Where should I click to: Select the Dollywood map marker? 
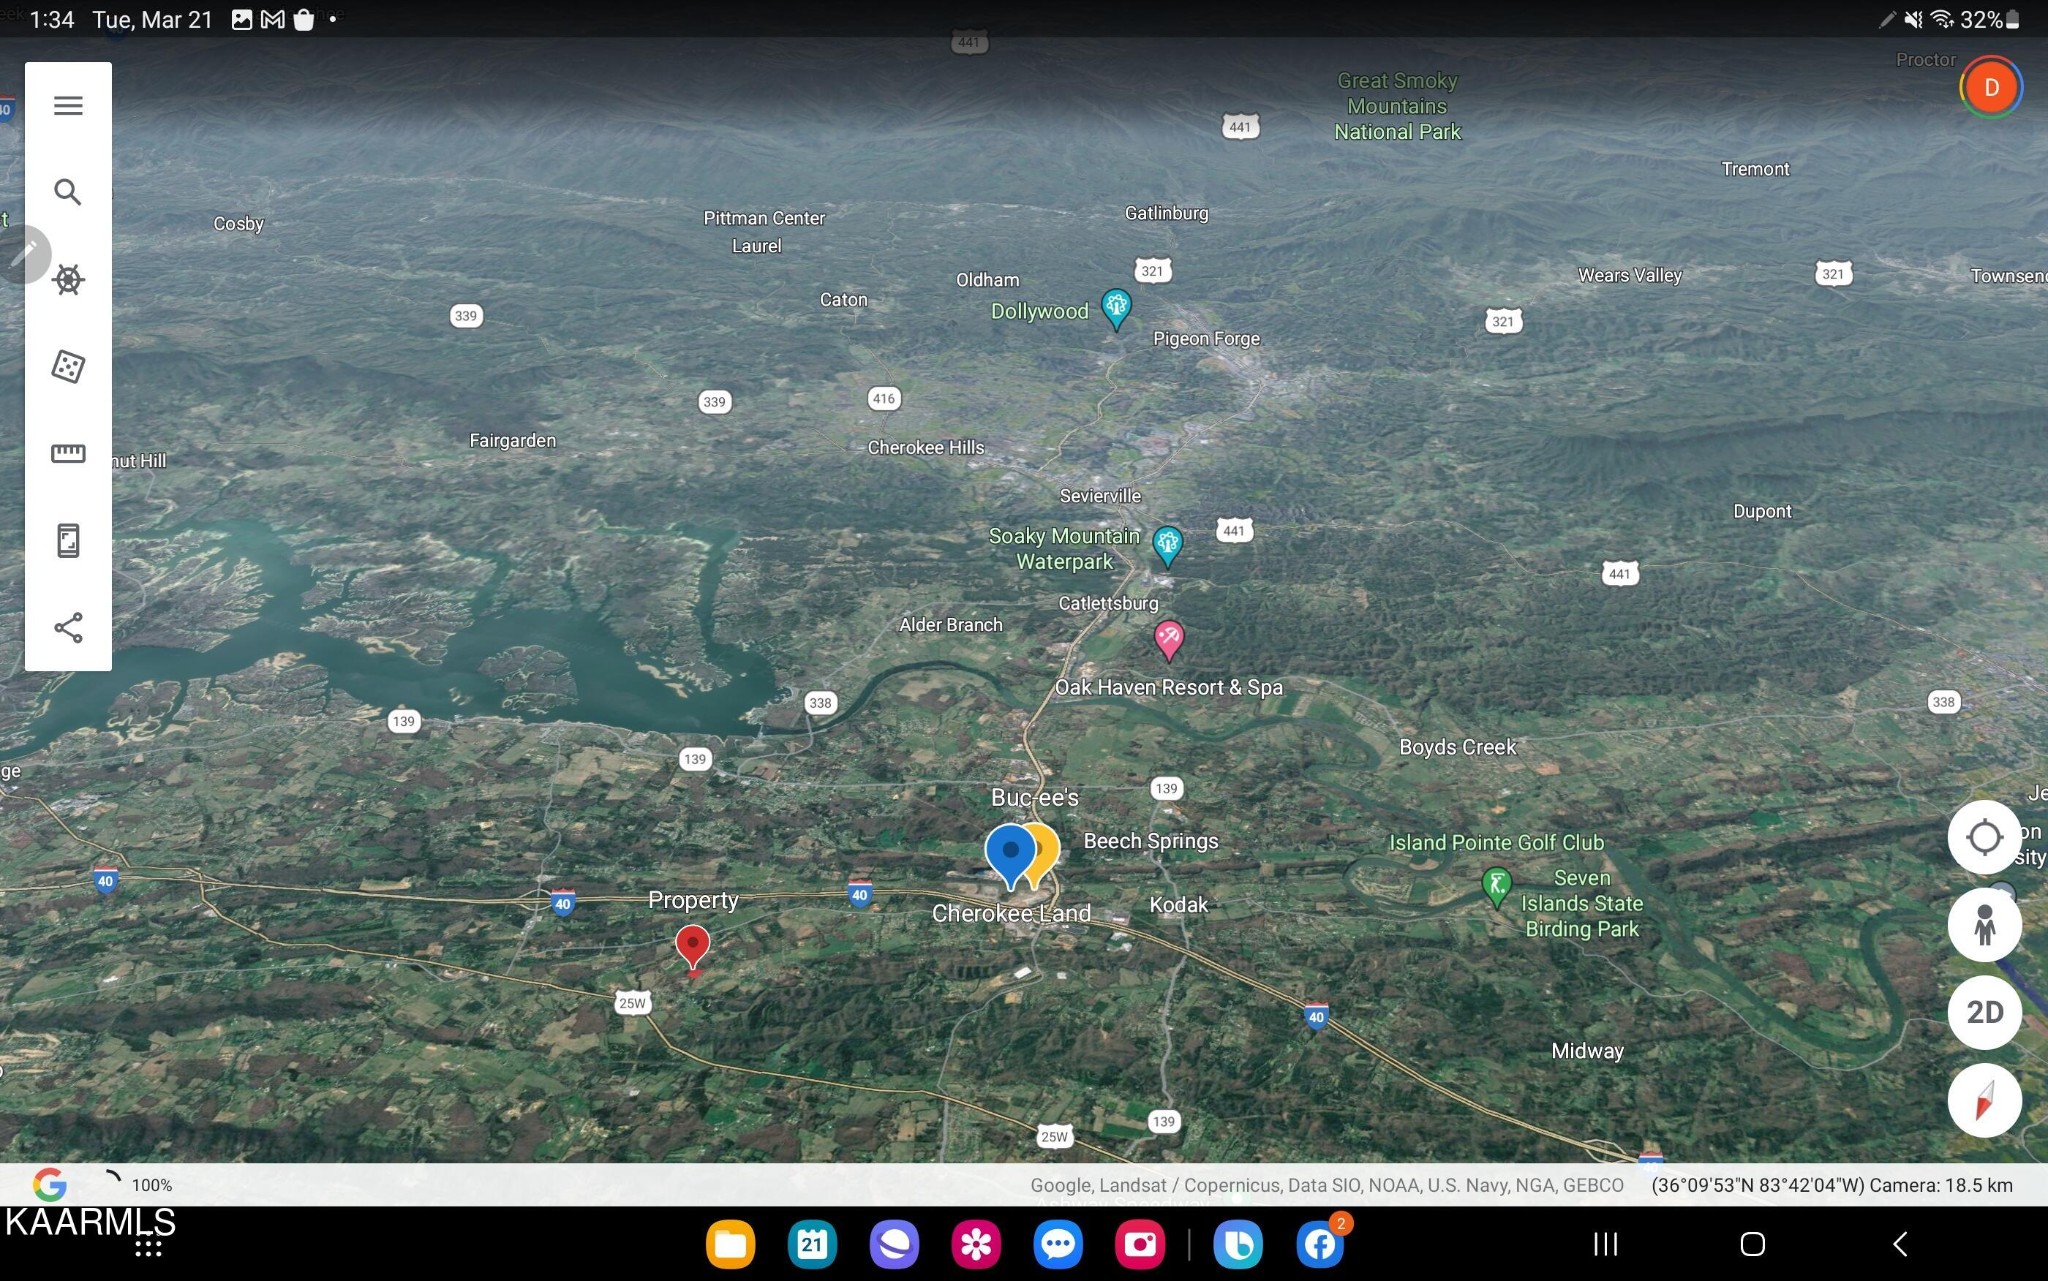pos(1116,309)
